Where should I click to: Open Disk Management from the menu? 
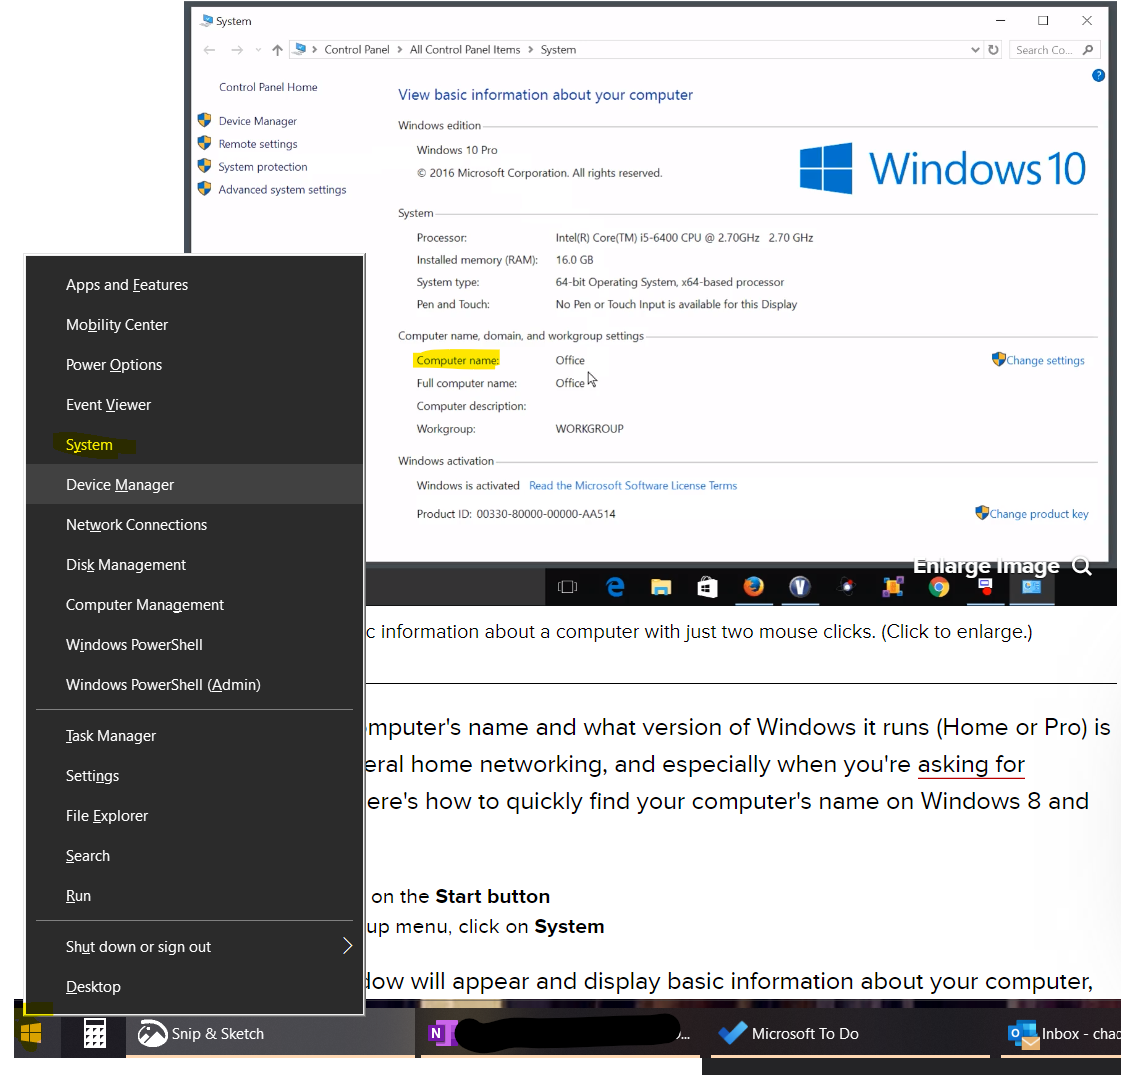point(195,565)
